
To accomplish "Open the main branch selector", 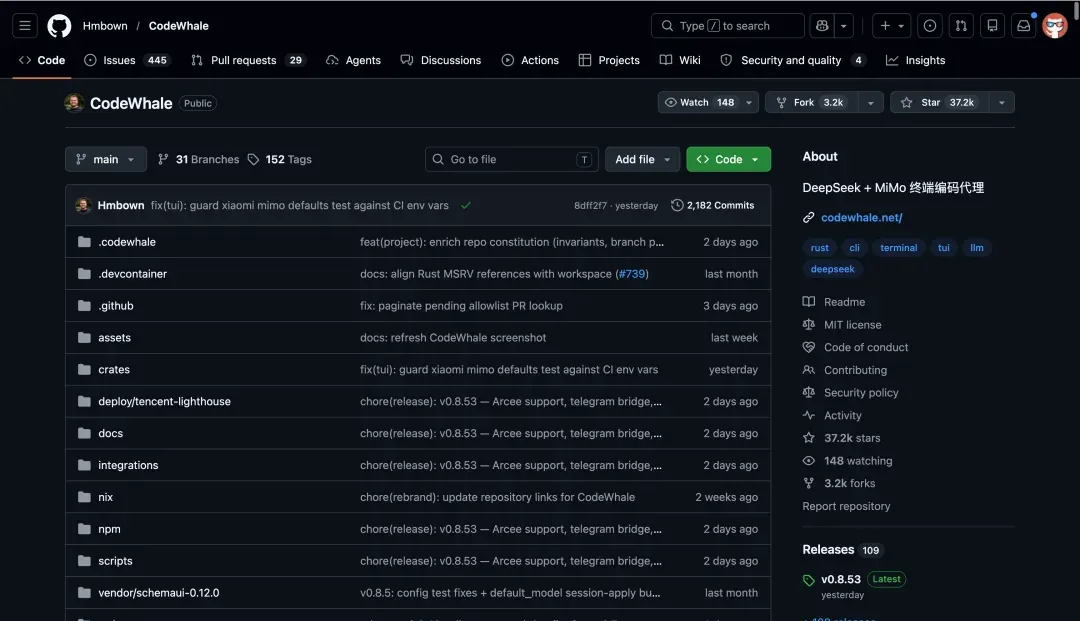I will pos(105,159).
